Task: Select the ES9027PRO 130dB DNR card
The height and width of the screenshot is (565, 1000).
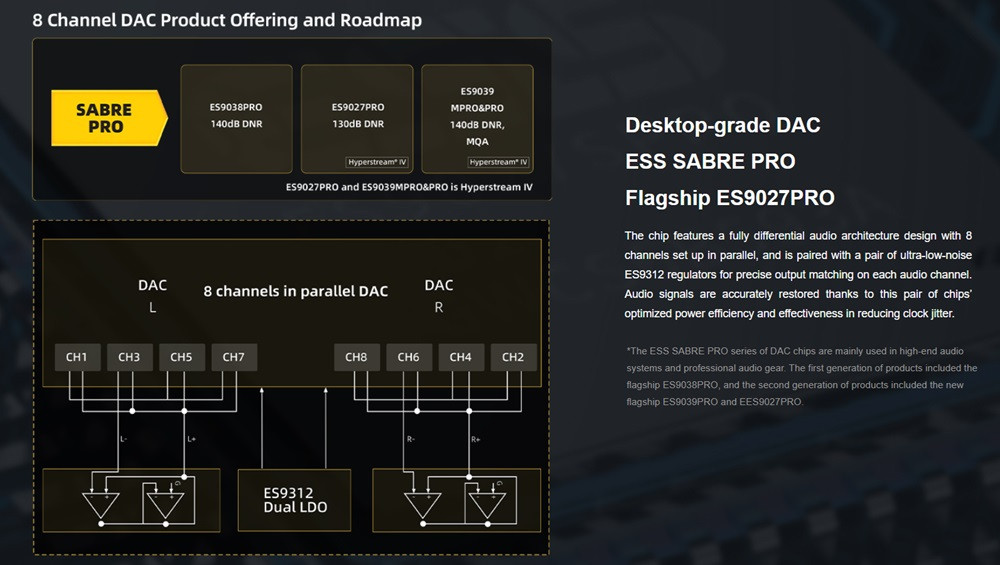Action: point(357,119)
